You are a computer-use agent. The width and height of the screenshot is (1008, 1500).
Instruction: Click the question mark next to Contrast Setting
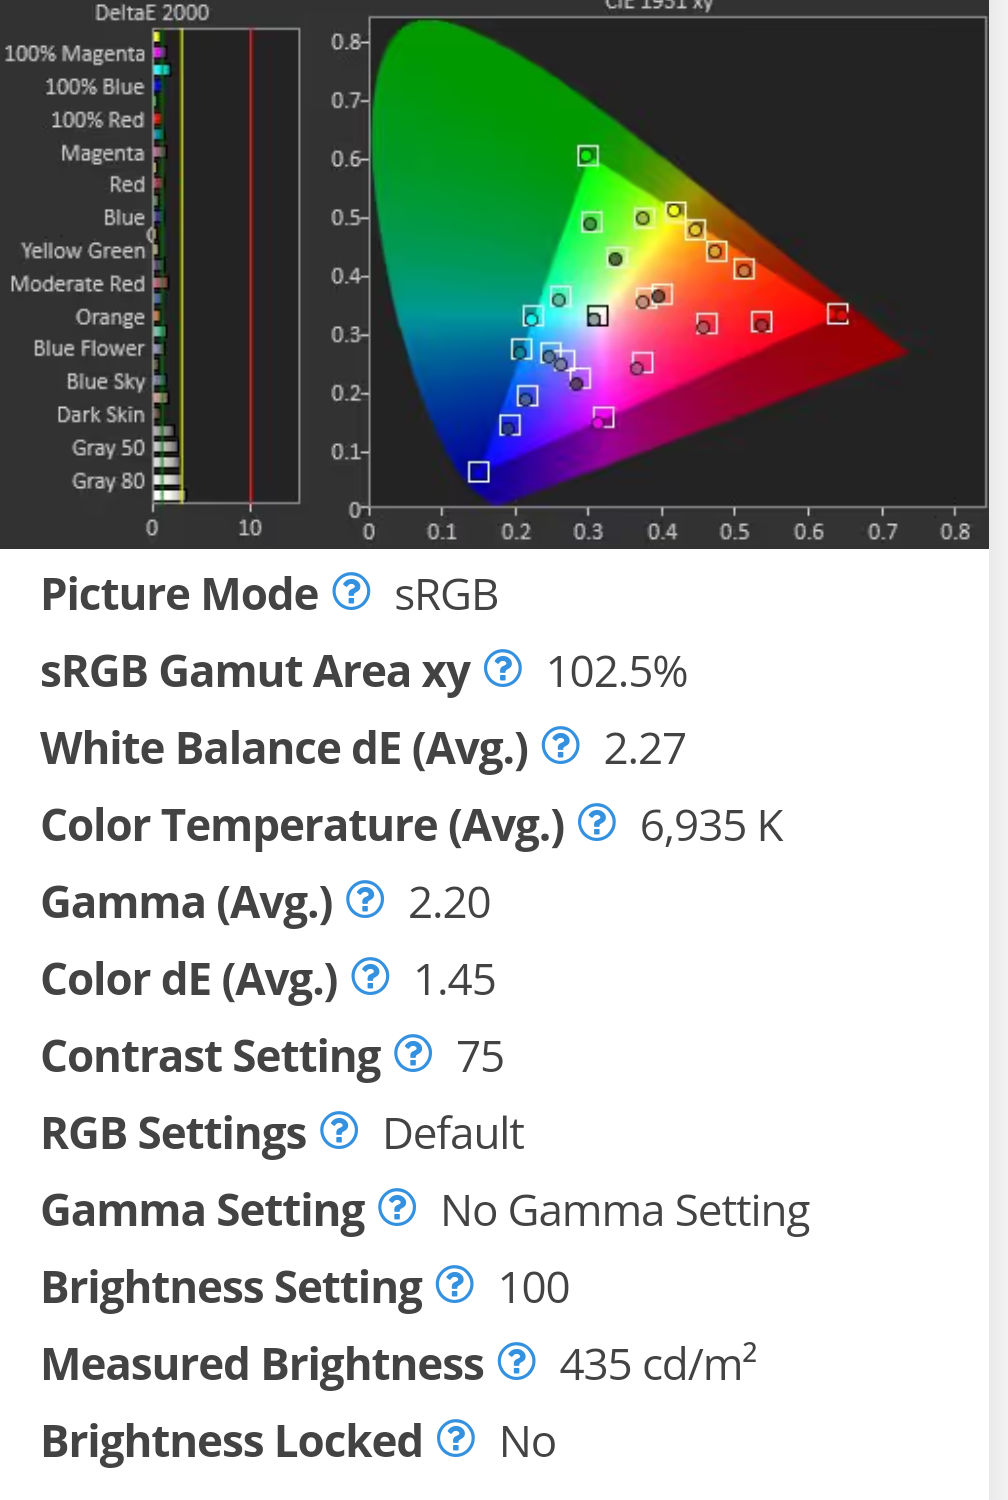(x=413, y=1054)
